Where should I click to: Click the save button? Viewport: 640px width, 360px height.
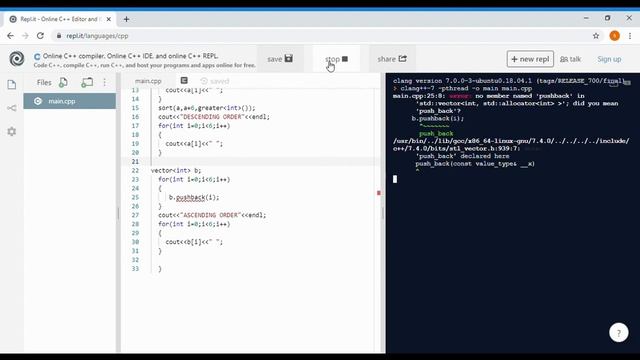280,59
